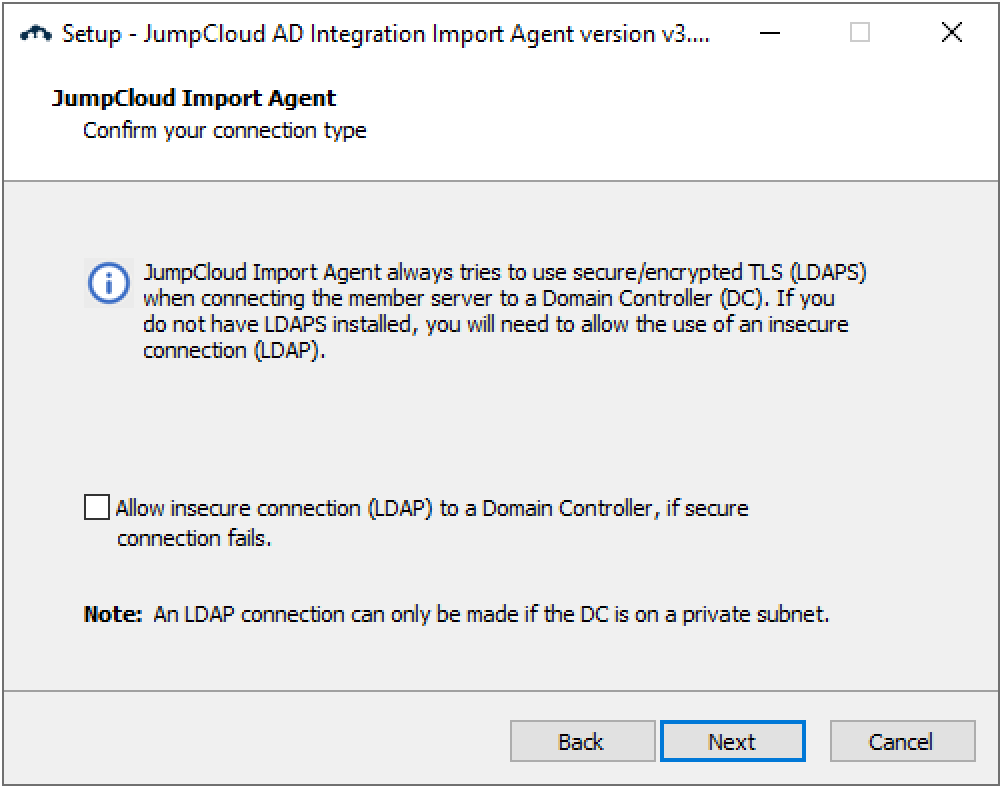
Task: Click the 'connection (LDAP).' end of info text
Action: pyautogui.click(x=235, y=351)
